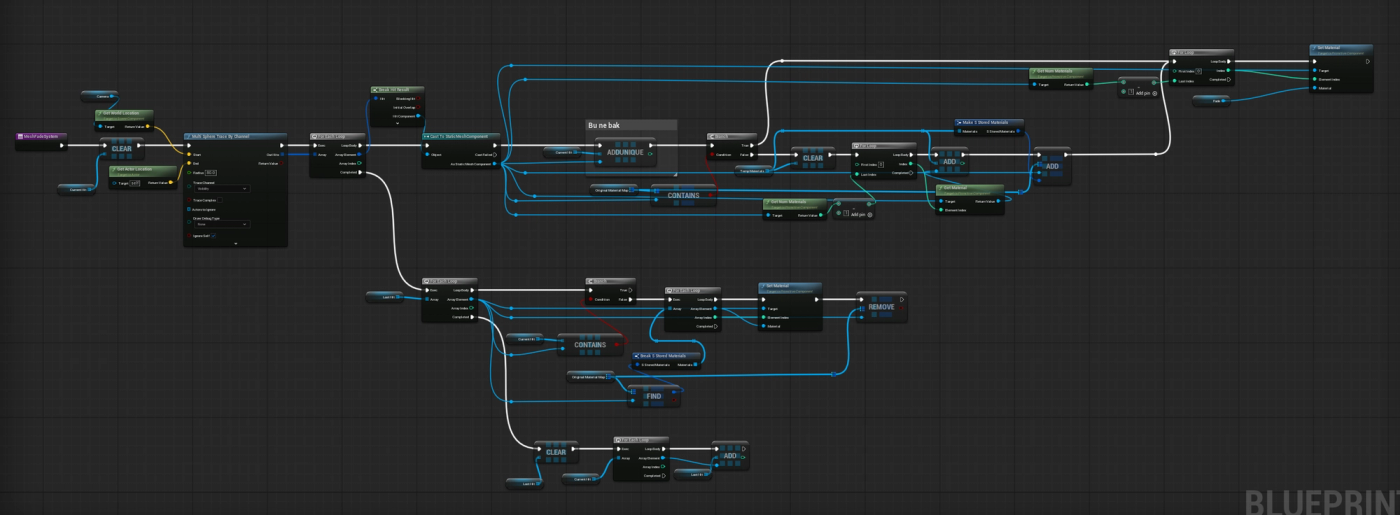1400x515 pixels.
Task: Select the 'Bu ne bak' comment header
Action: pyautogui.click(x=631, y=125)
